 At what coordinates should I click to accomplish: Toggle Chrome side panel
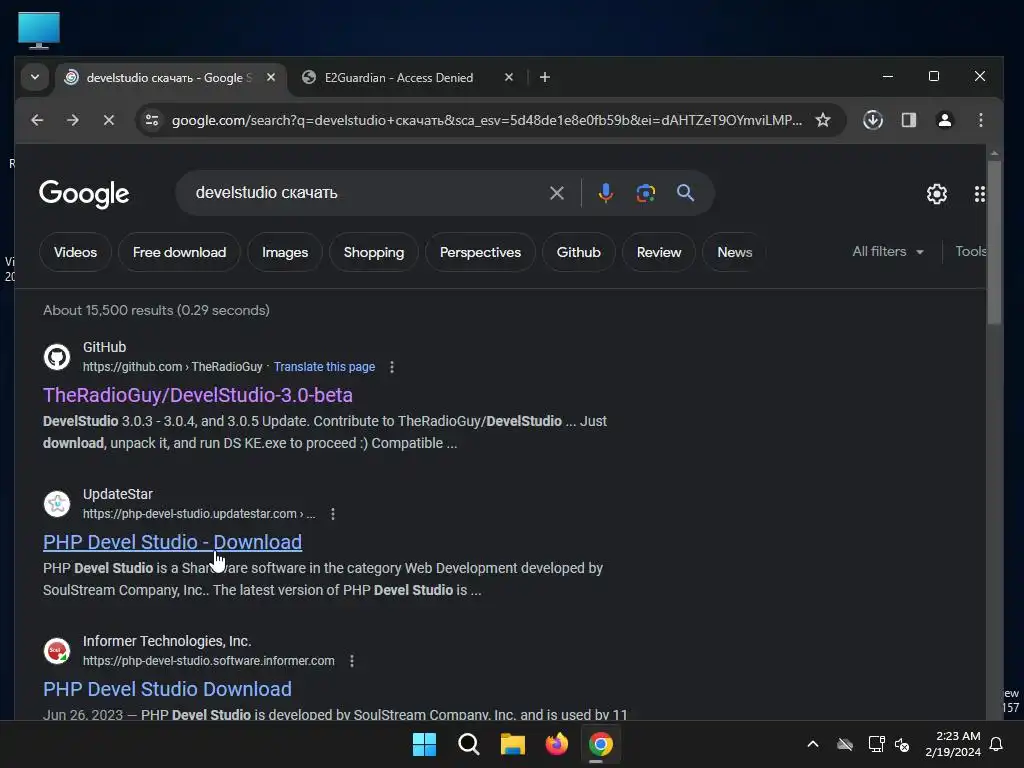[x=908, y=120]
